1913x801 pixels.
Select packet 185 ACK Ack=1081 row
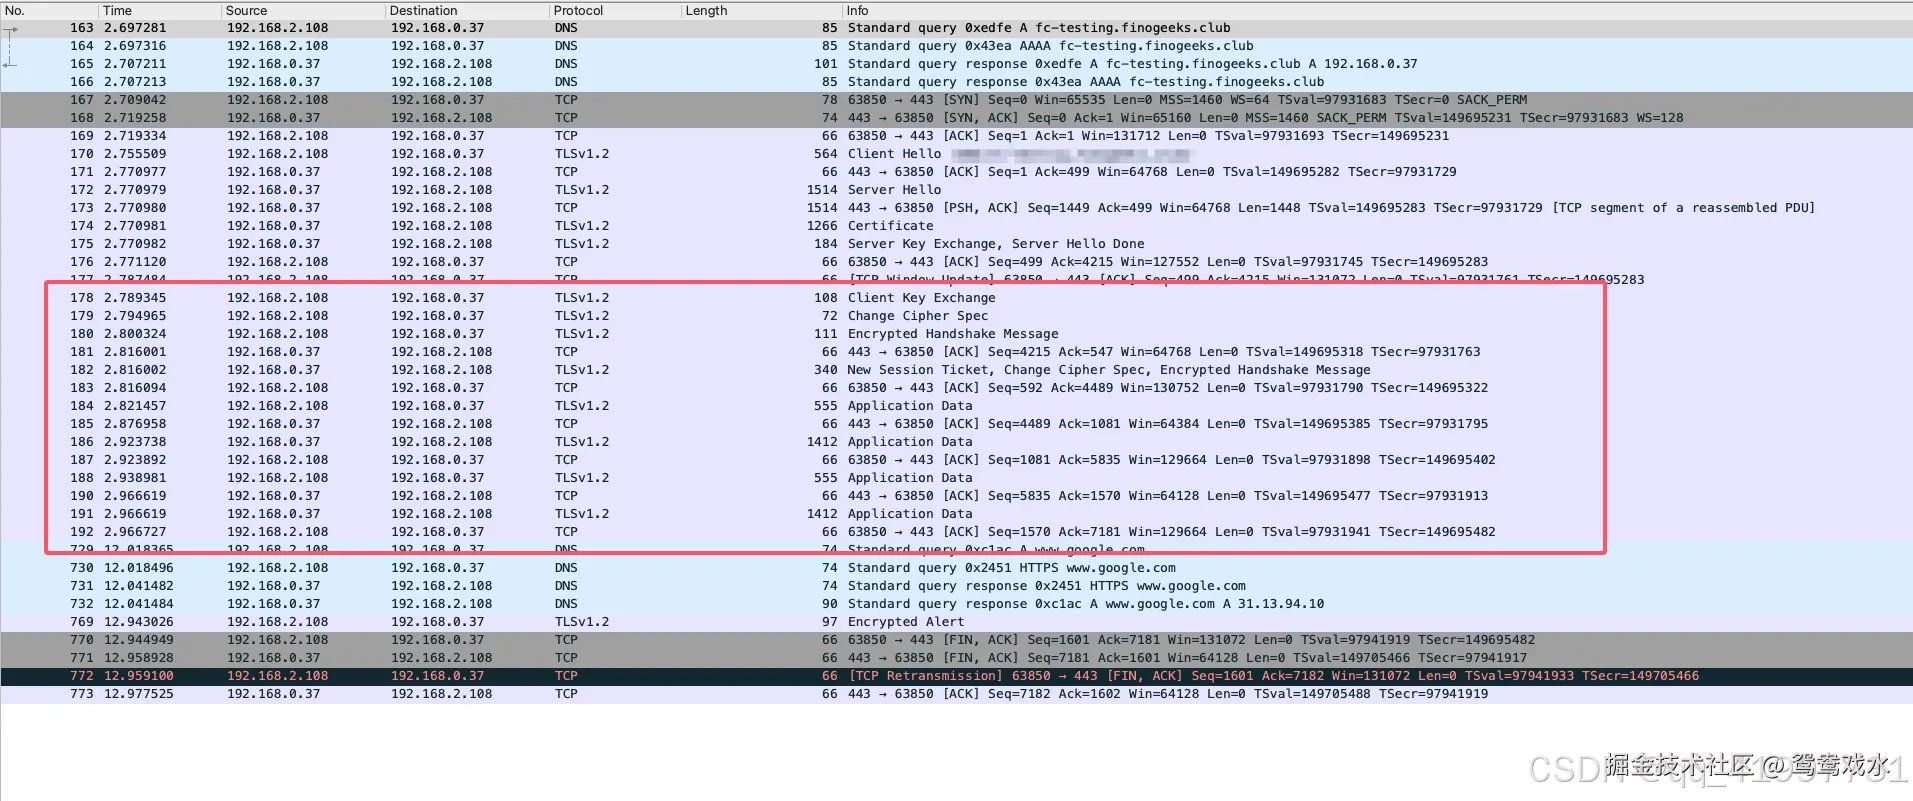pyautogui.click(x=956, y=424)
